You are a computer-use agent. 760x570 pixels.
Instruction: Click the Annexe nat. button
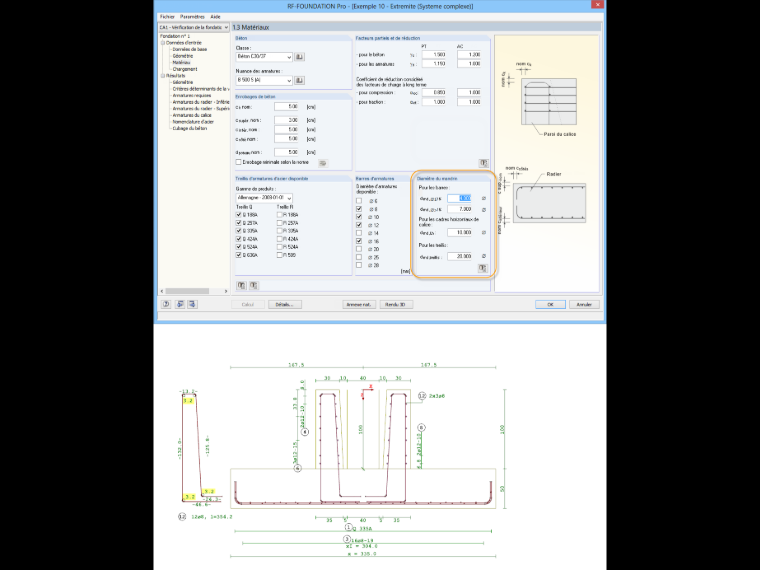tap(359, 304)
